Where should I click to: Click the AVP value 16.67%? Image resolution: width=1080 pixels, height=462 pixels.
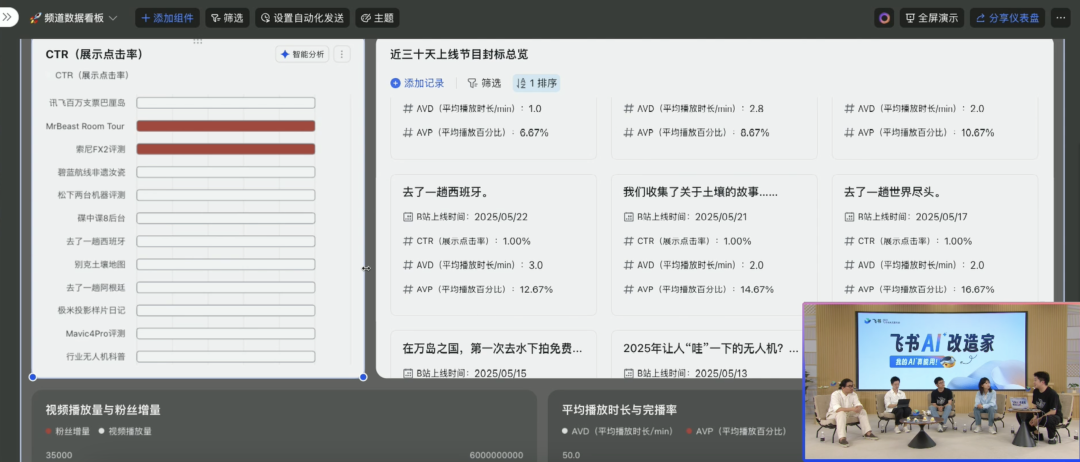[x=977, y=289]
